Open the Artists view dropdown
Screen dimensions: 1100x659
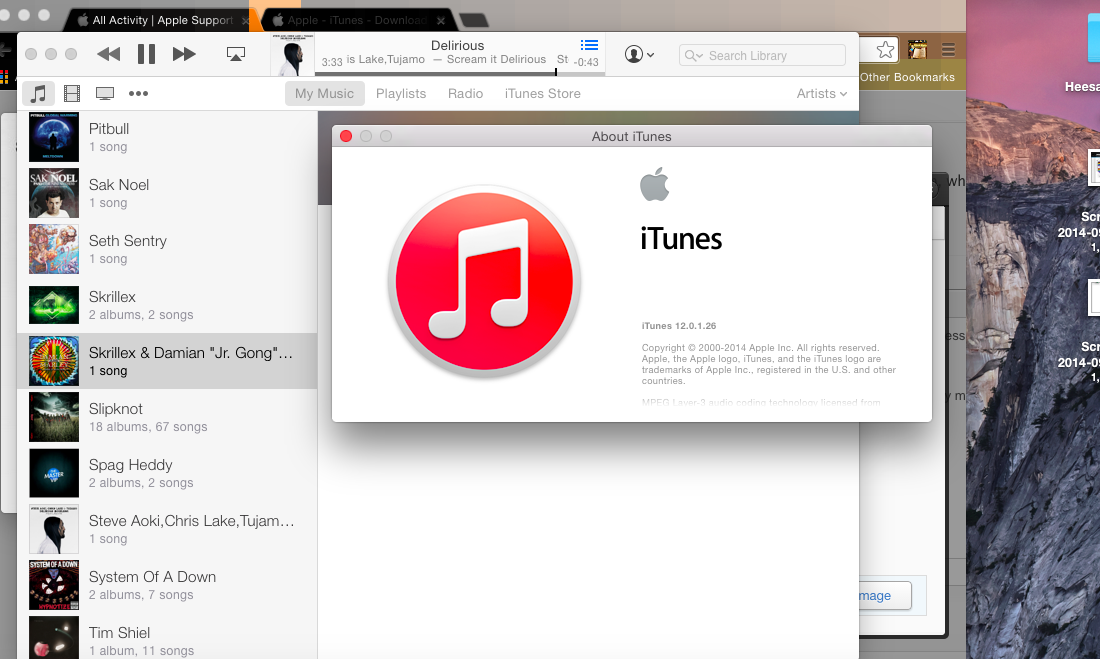(x=821, y=93)
